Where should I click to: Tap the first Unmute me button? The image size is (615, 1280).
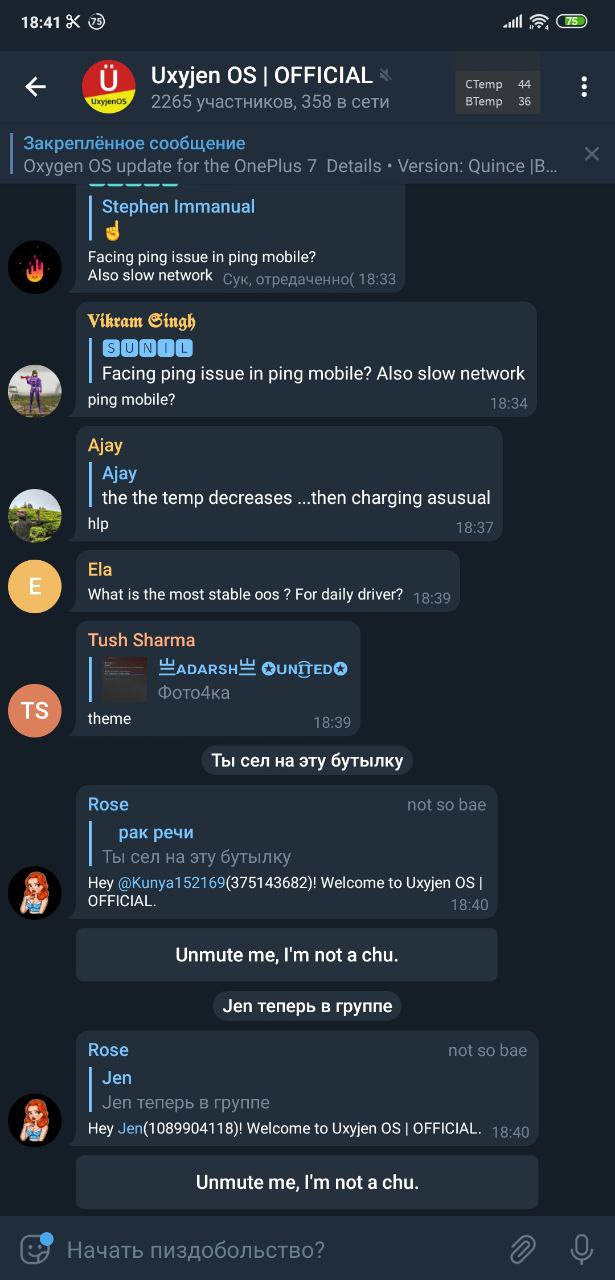pyautogui.click(x=287, y=955)
